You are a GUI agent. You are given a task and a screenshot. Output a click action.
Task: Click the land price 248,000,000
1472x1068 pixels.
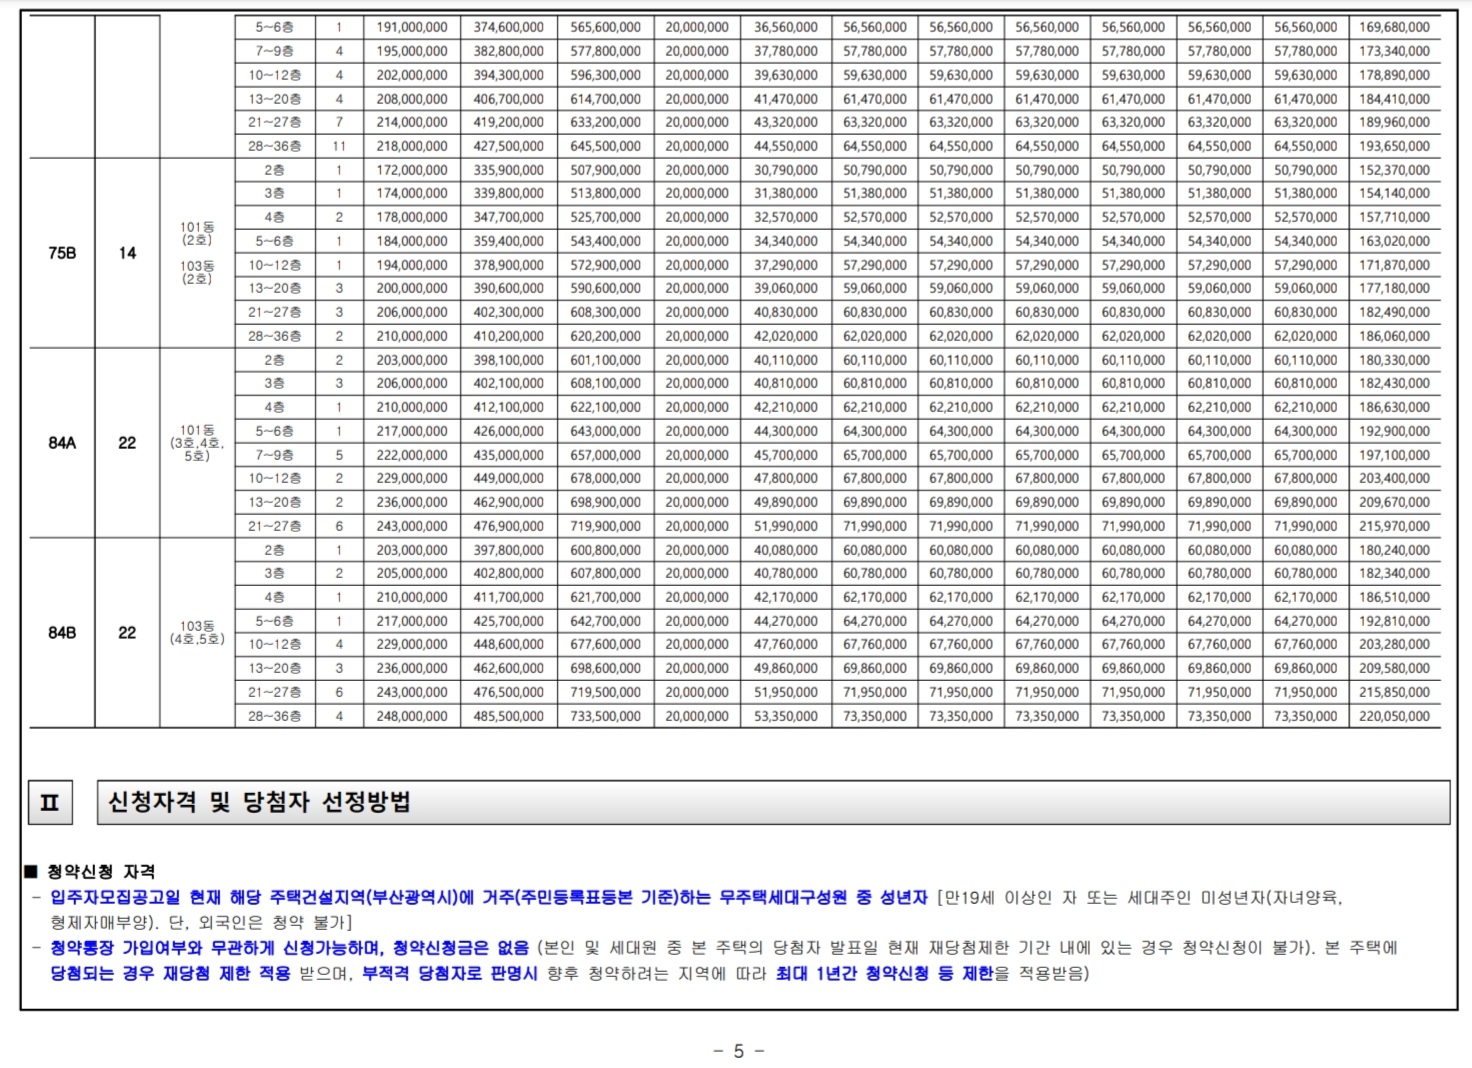pos(412,716)
